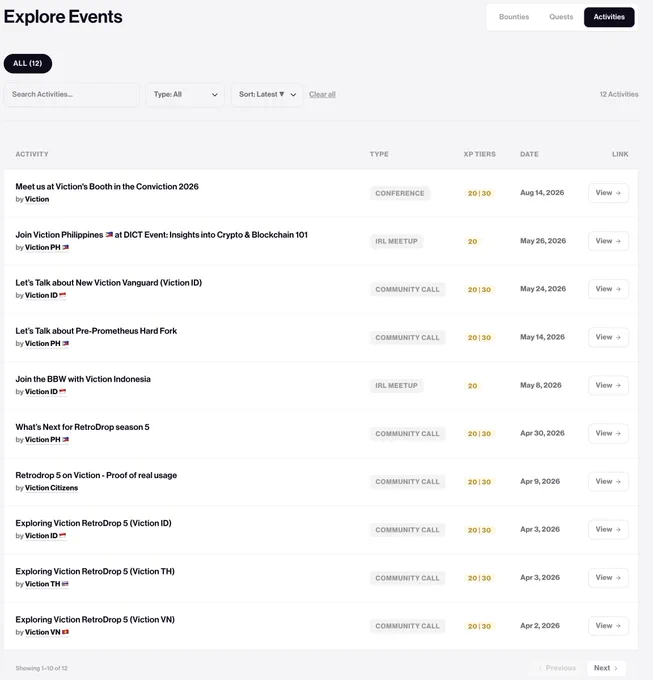This screenshot has height=680, width=653.
Task: Open organizer 'Viction TH' link
Action: (x=46, y=584)
